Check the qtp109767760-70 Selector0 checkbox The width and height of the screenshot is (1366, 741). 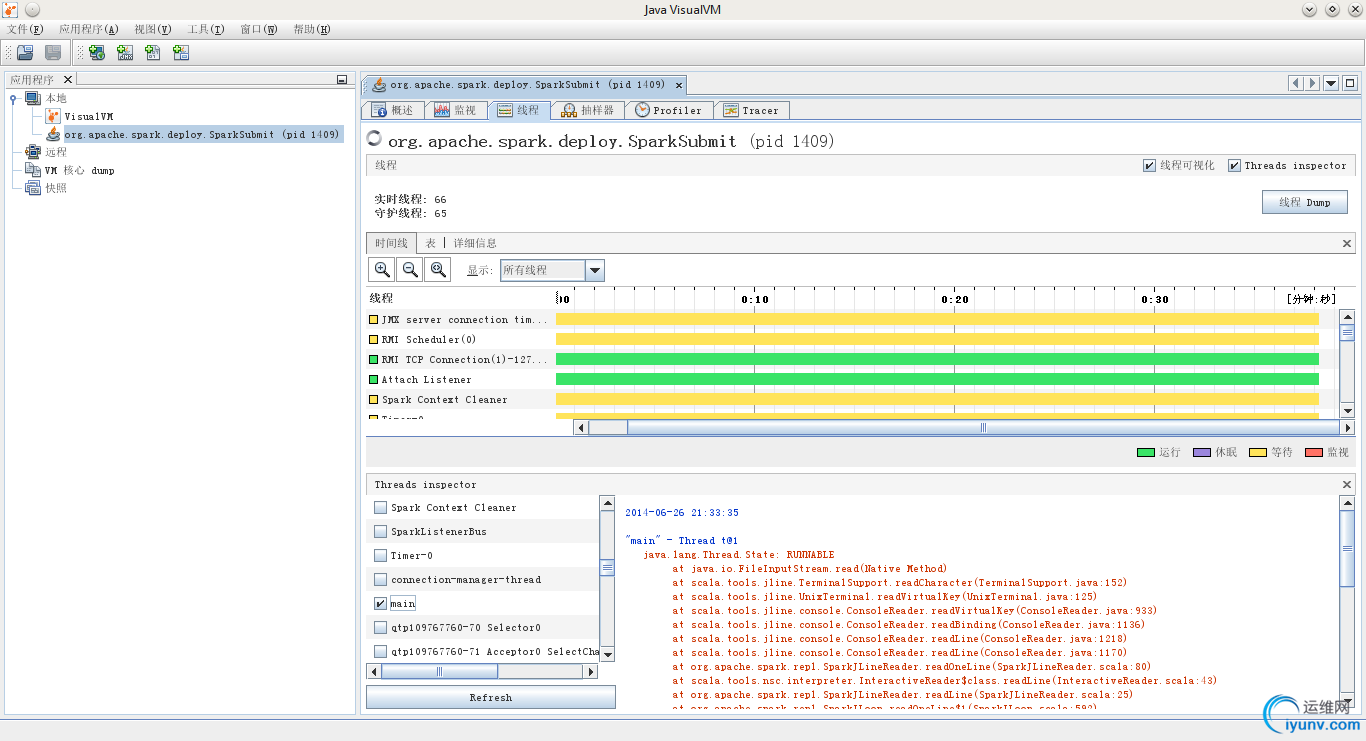pyautogui.click(x=380, y=627)
